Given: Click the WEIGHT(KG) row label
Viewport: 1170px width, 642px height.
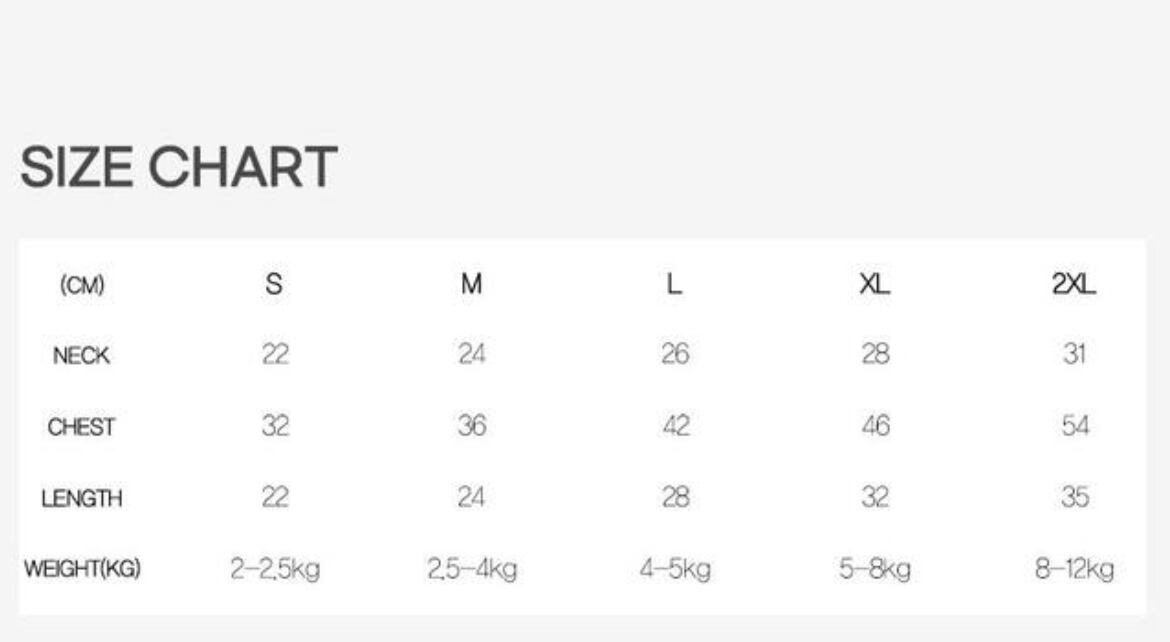Looking at the screenshot, I should [83, 570].
